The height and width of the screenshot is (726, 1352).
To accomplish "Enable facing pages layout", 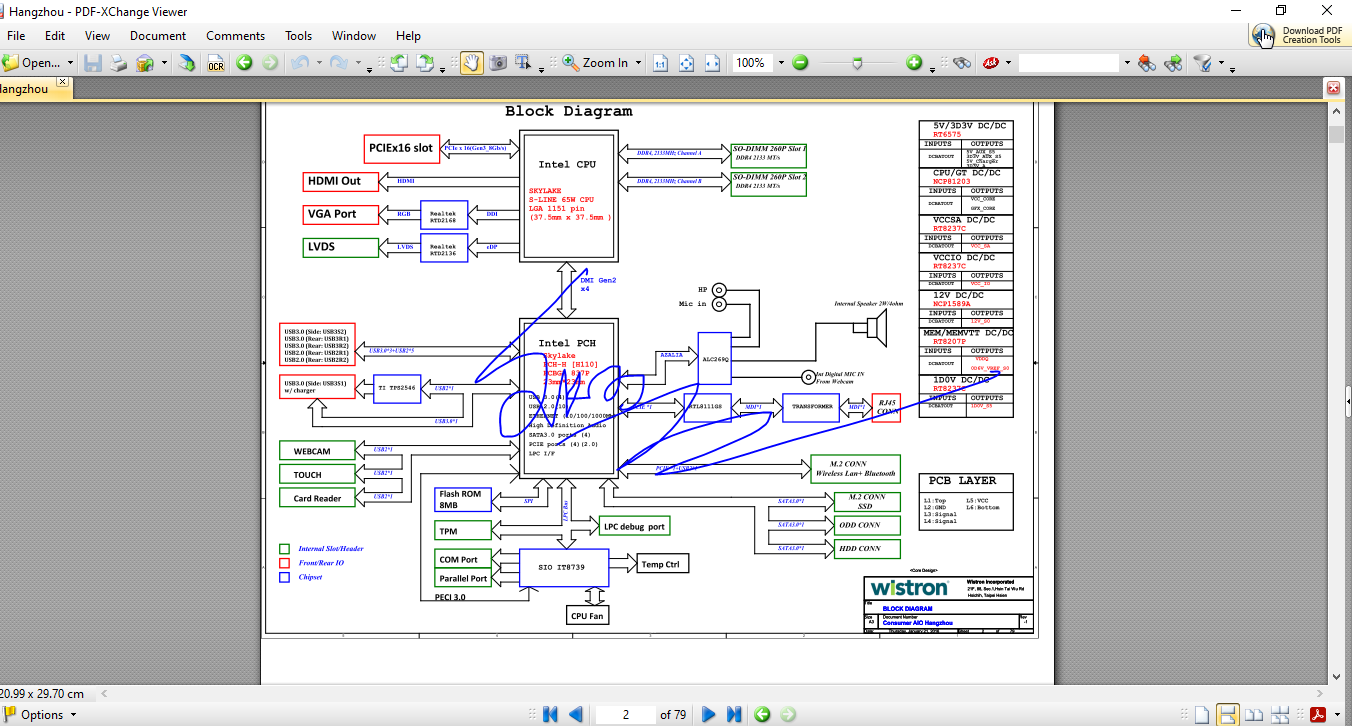I will (1254, 714).
